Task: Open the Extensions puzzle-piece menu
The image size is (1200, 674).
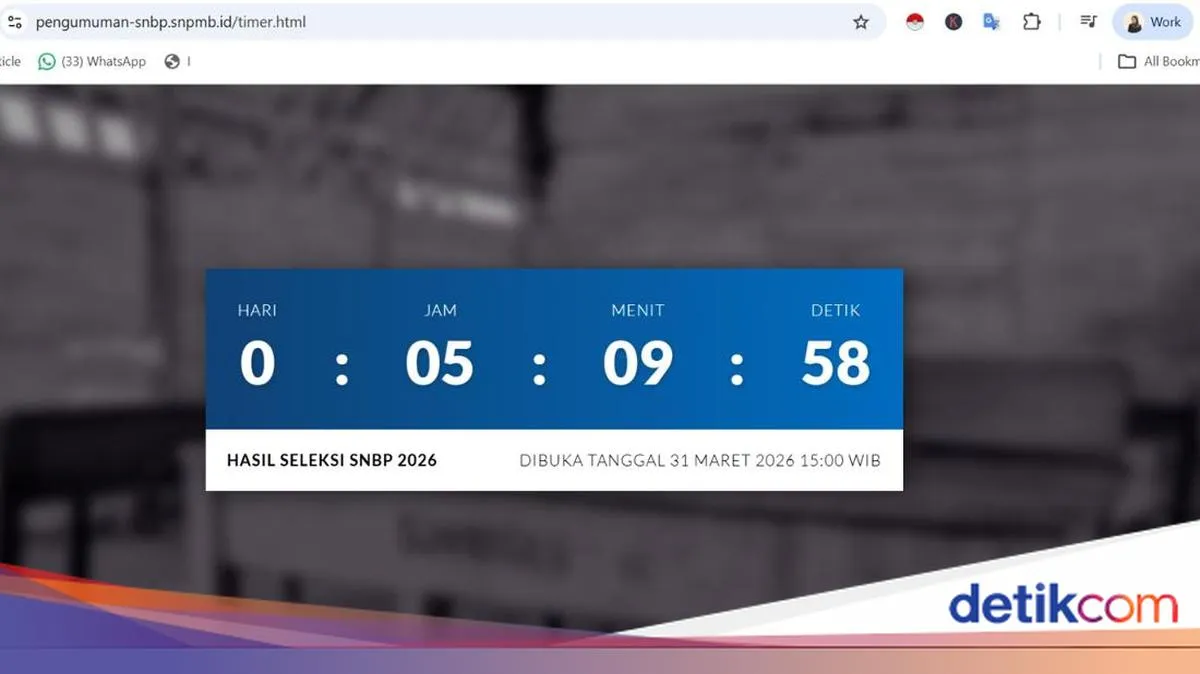Action: [1031, 21]
